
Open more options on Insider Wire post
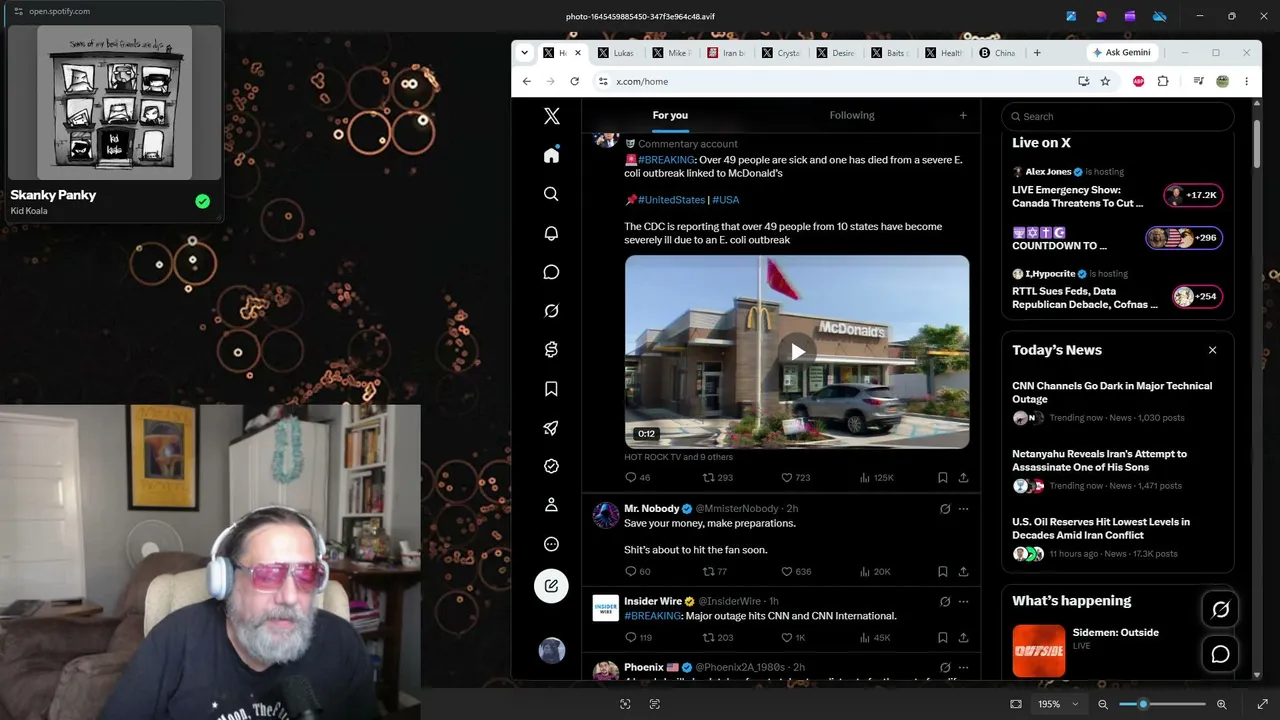tap(963, 602)
